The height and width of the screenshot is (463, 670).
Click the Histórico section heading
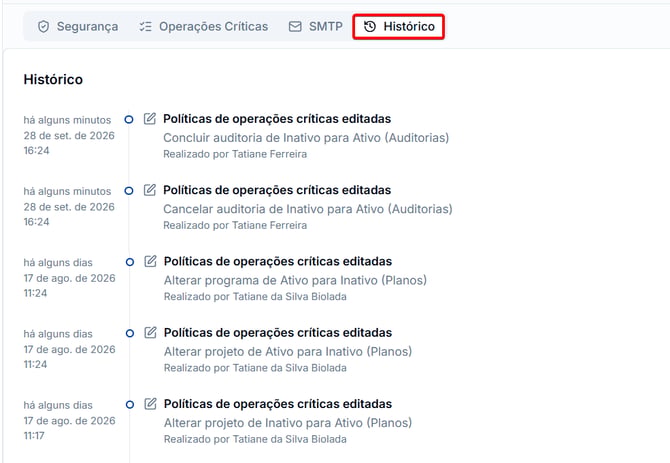pos(53,79)
